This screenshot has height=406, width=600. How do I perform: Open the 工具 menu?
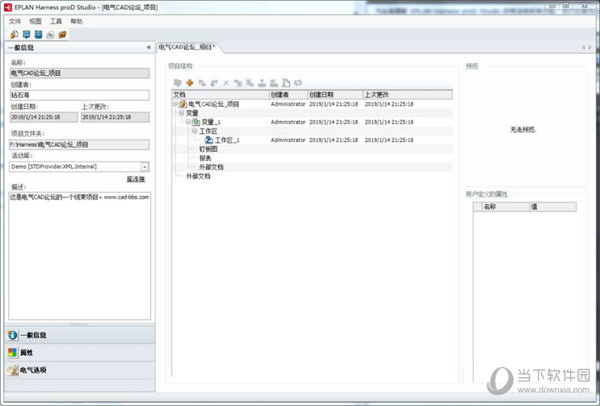tap(56, 21)
